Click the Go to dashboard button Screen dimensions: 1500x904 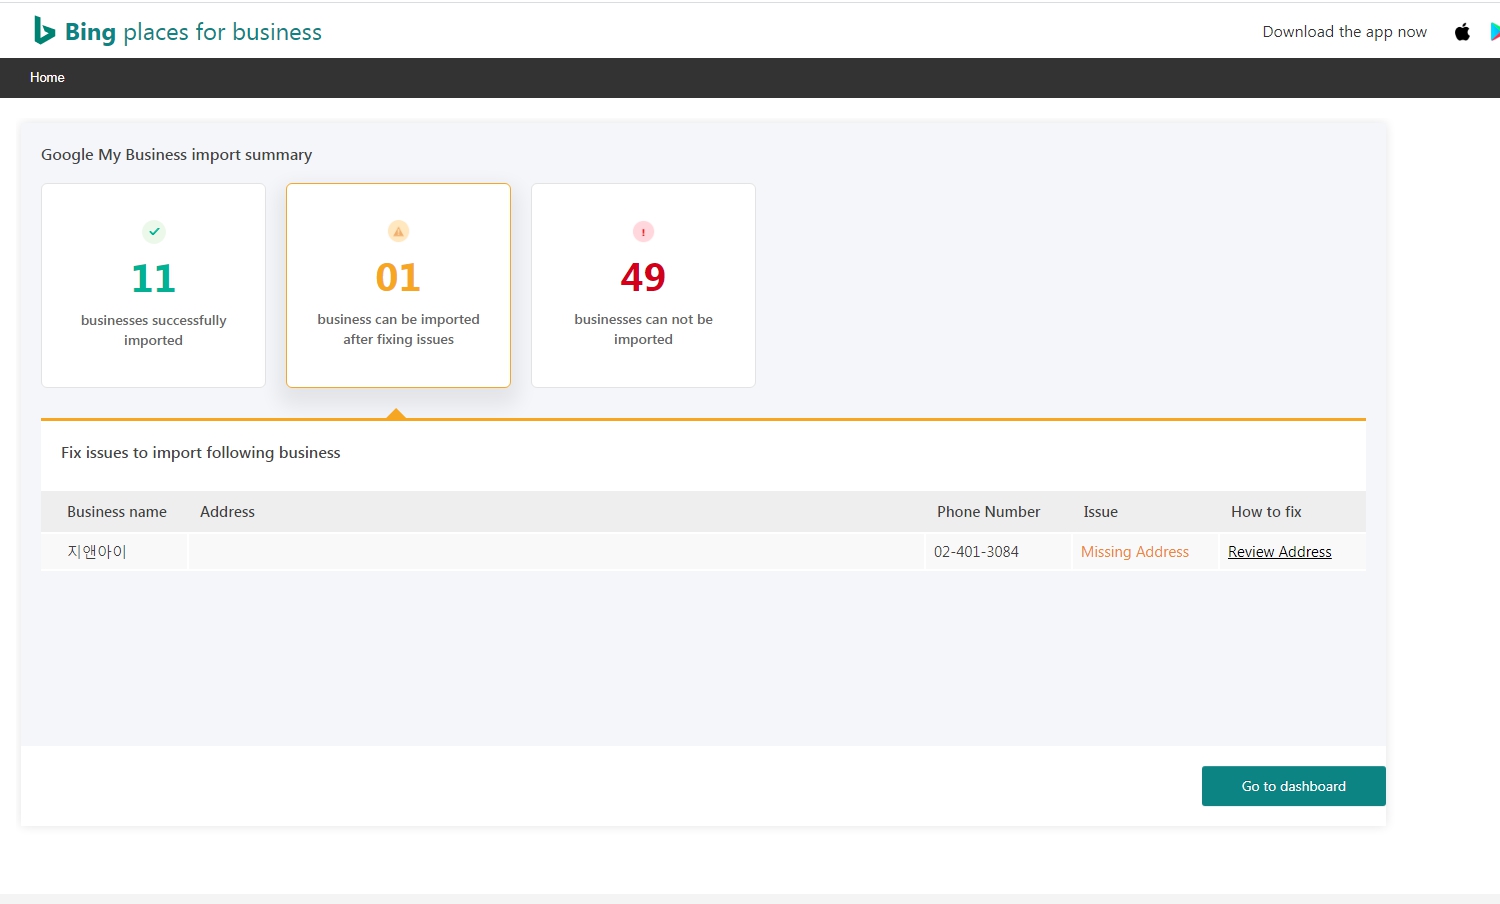pyautogui.click(x=1293, y=786)
